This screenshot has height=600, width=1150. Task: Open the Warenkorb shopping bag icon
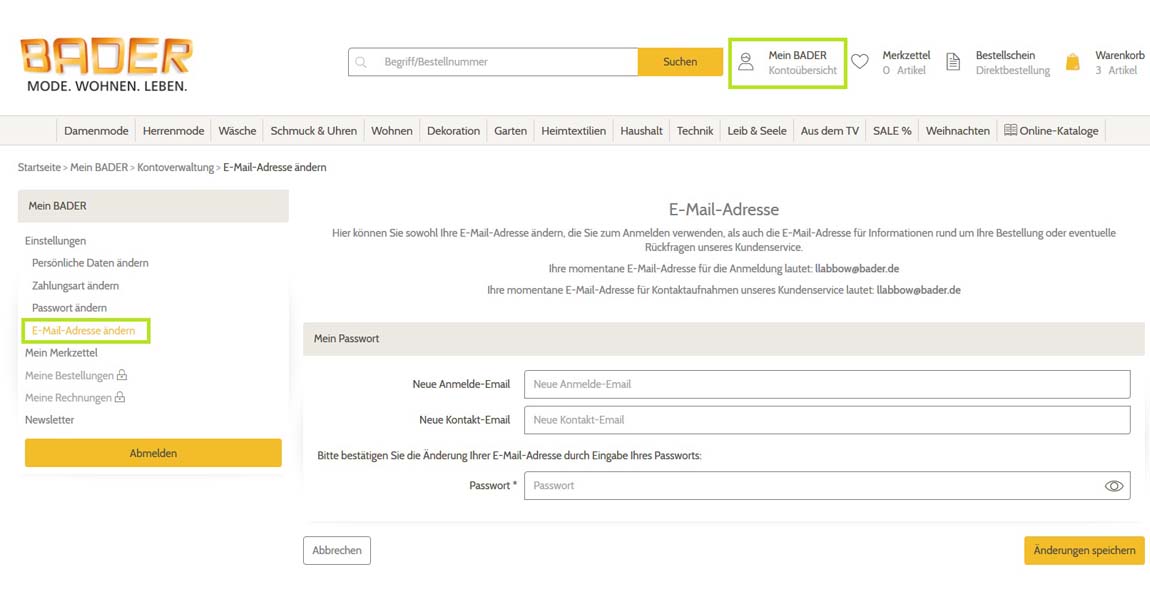tap(1073, 62)
